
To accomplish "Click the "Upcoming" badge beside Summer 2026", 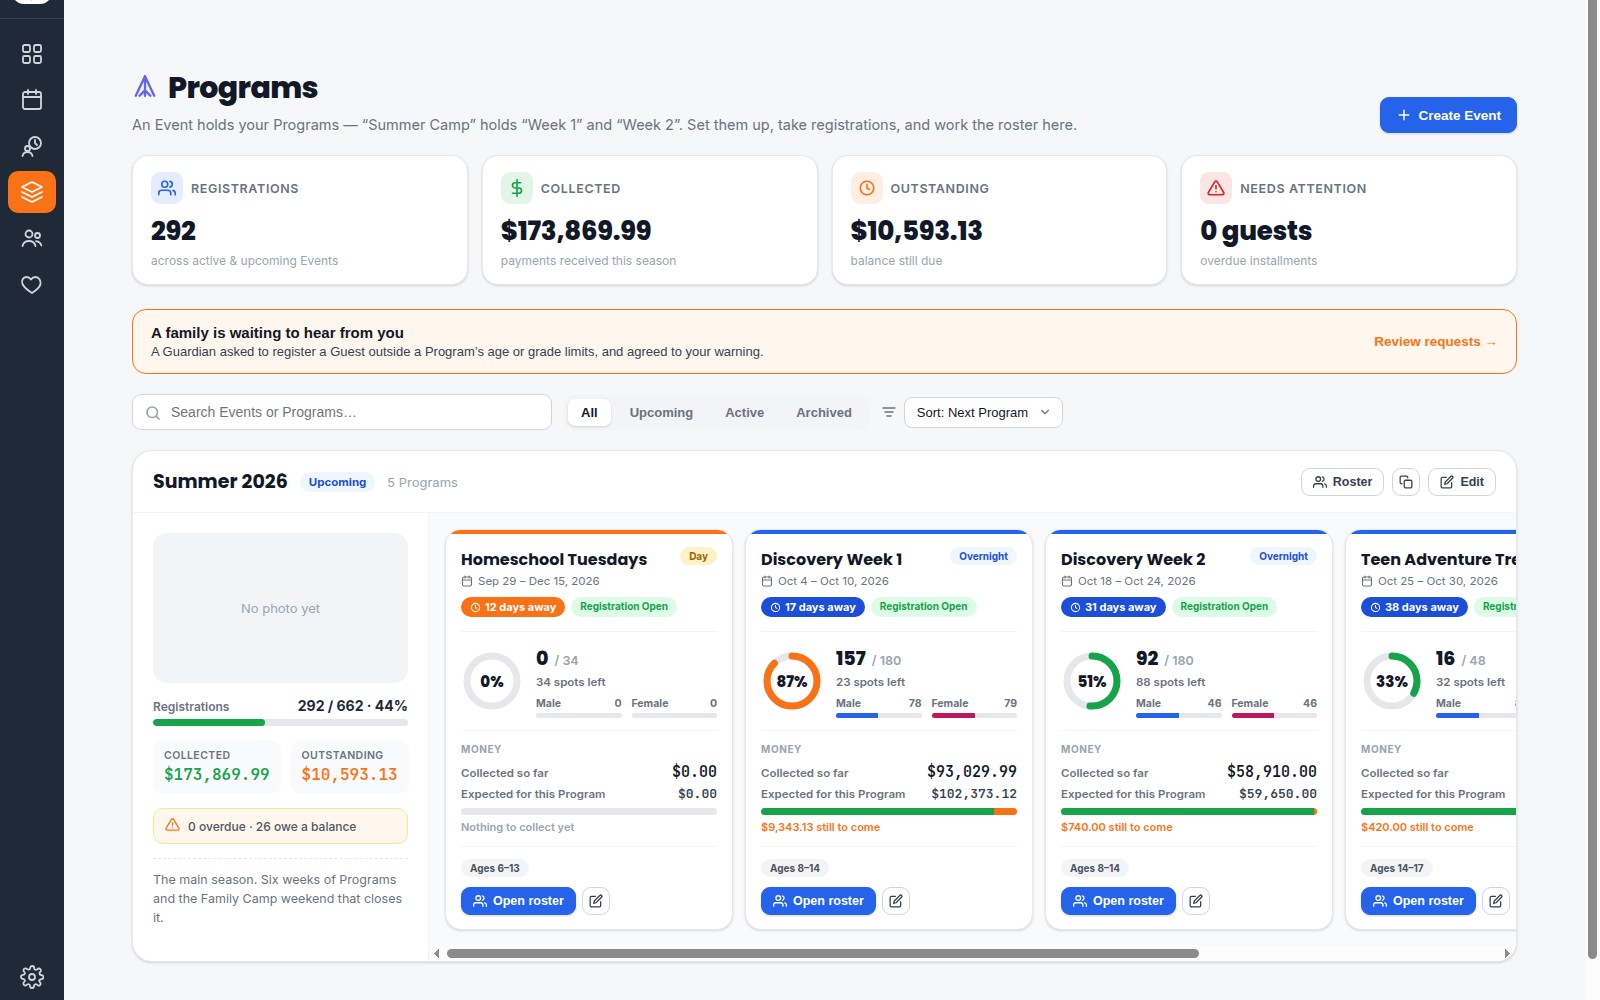I will pyautogui.click(x=337, y=482).
